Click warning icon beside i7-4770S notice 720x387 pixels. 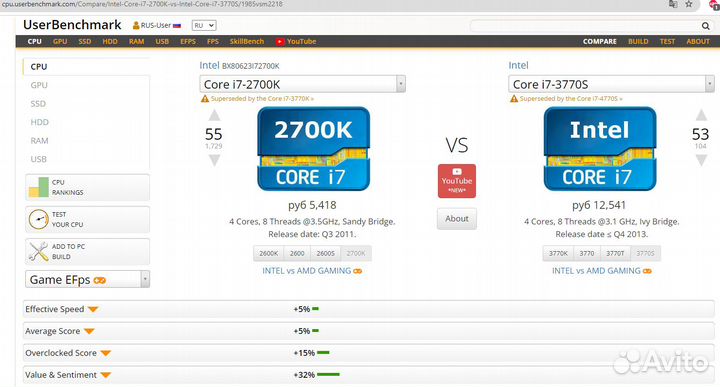click(514, 99)
